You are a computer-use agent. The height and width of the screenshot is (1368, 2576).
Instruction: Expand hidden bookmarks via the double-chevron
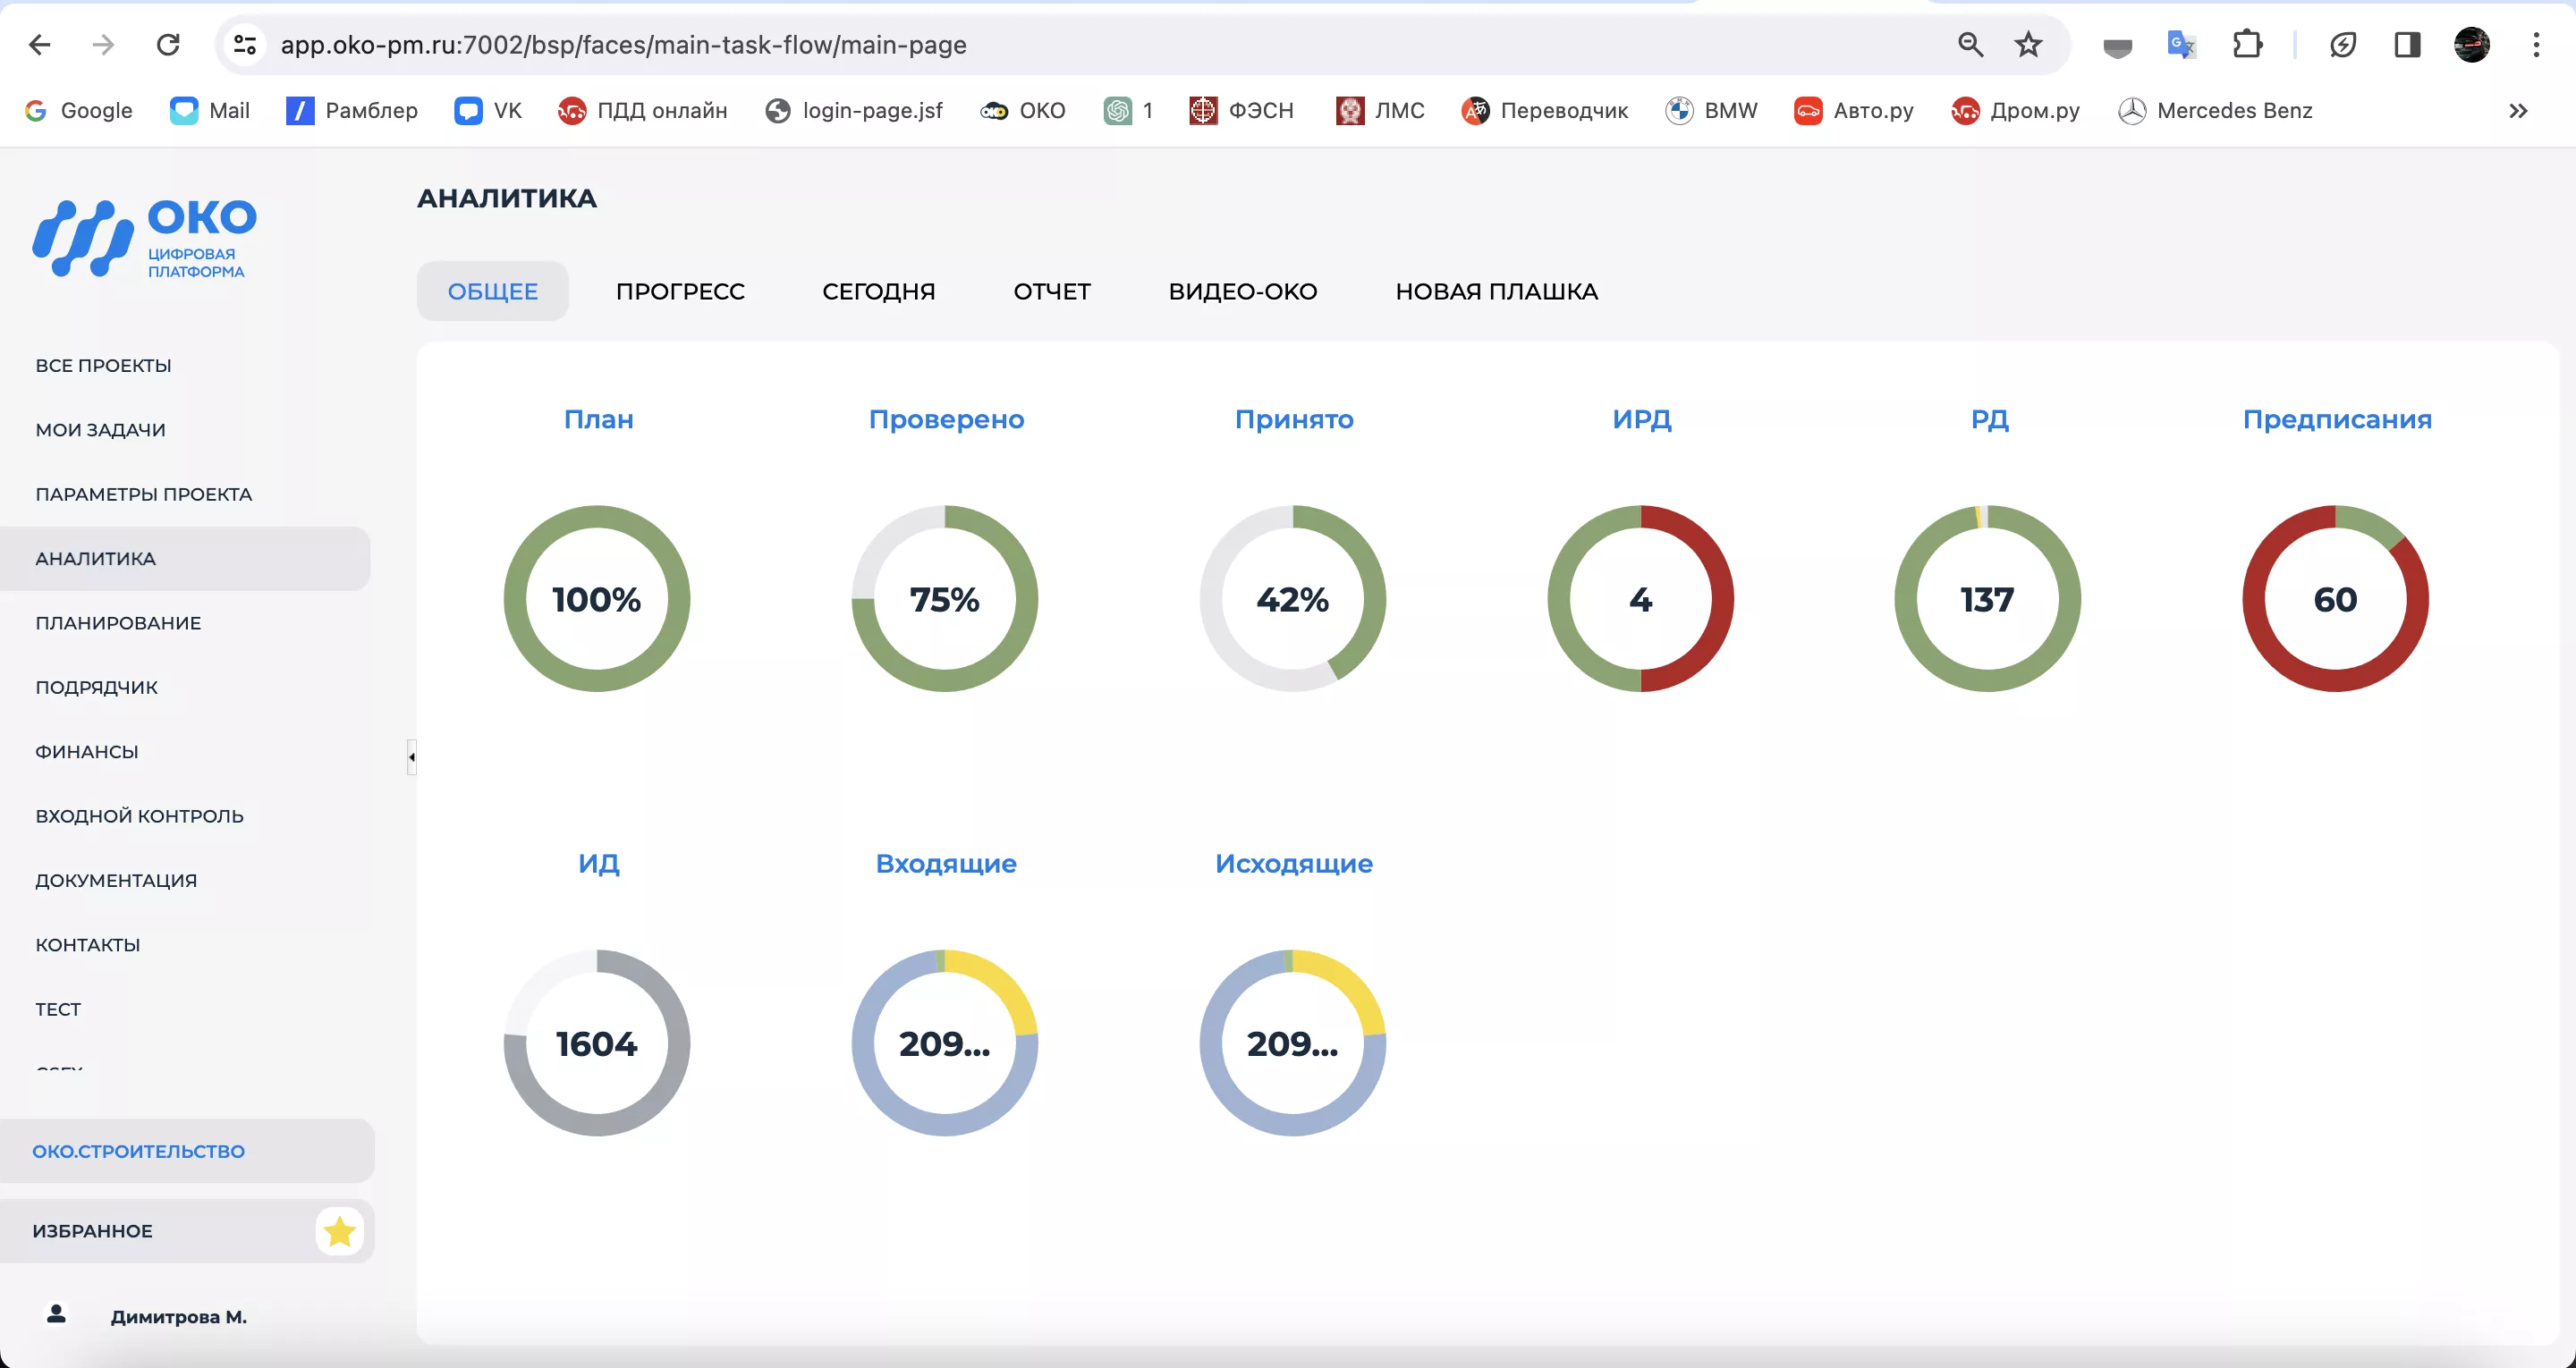click(2518, 111)
